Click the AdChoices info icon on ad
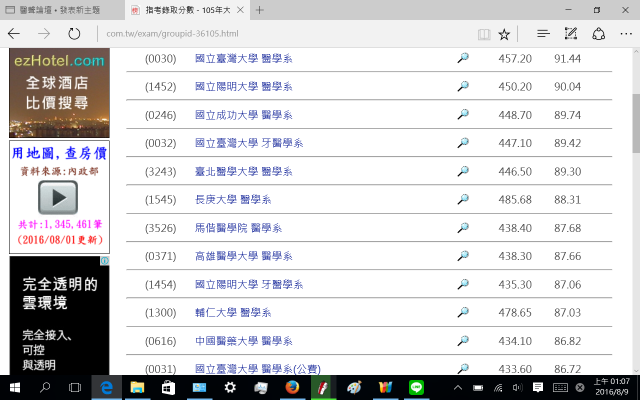Image resolution: width=640 pixels, height=400 pixels. [105, 260]
